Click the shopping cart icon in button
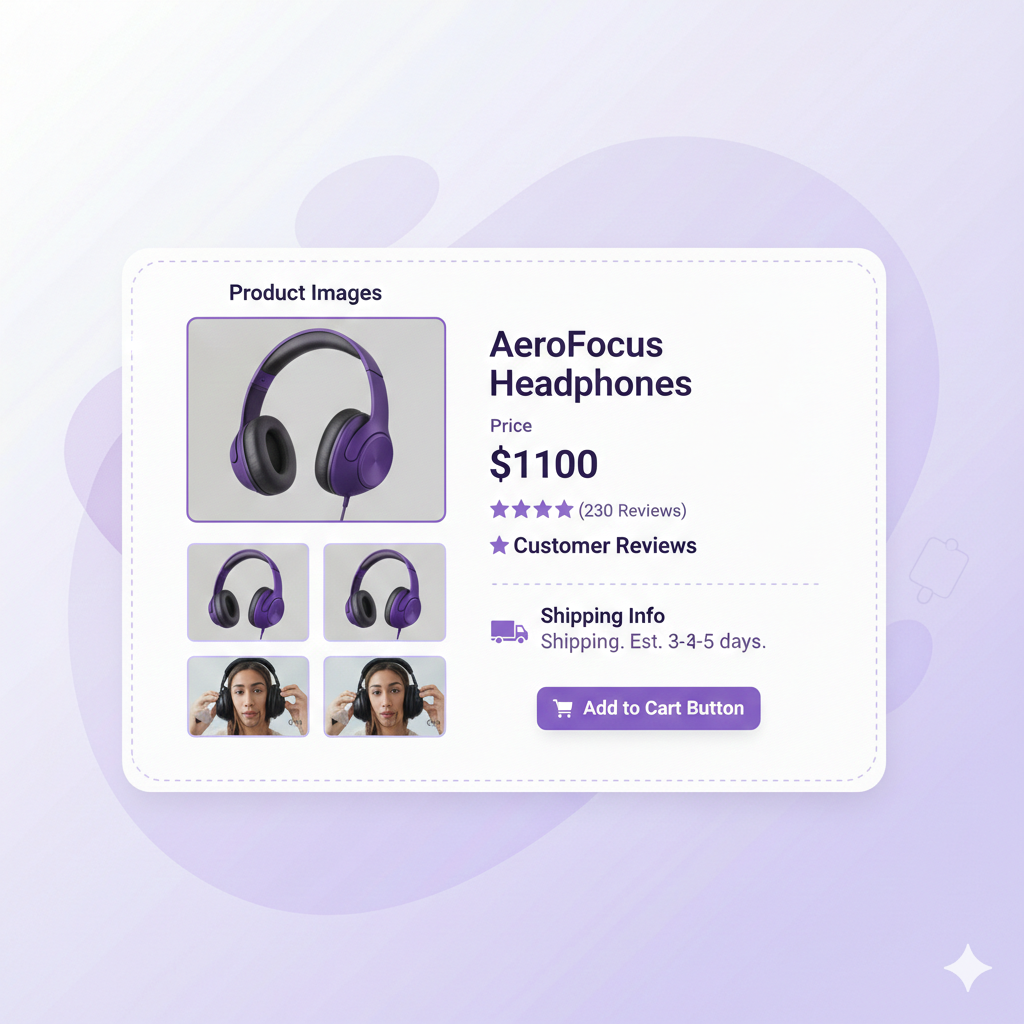 [x=562, y=709]
